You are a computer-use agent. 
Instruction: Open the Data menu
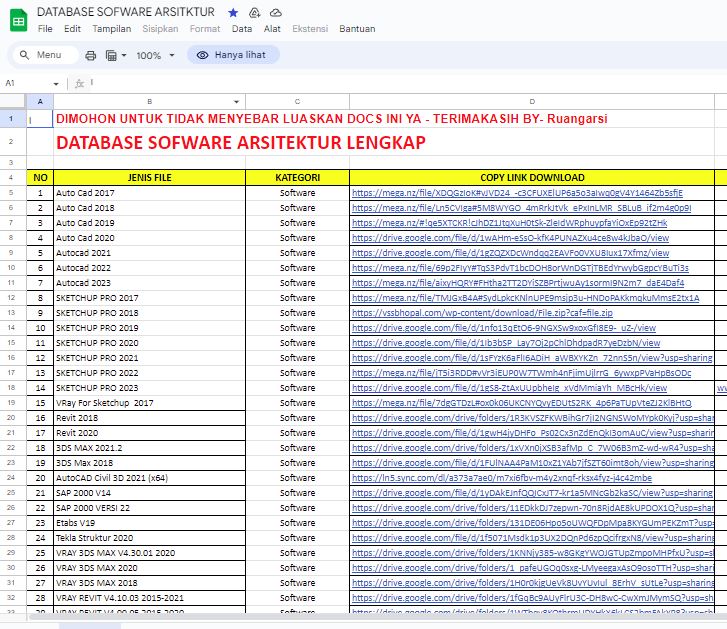point(242,29)
